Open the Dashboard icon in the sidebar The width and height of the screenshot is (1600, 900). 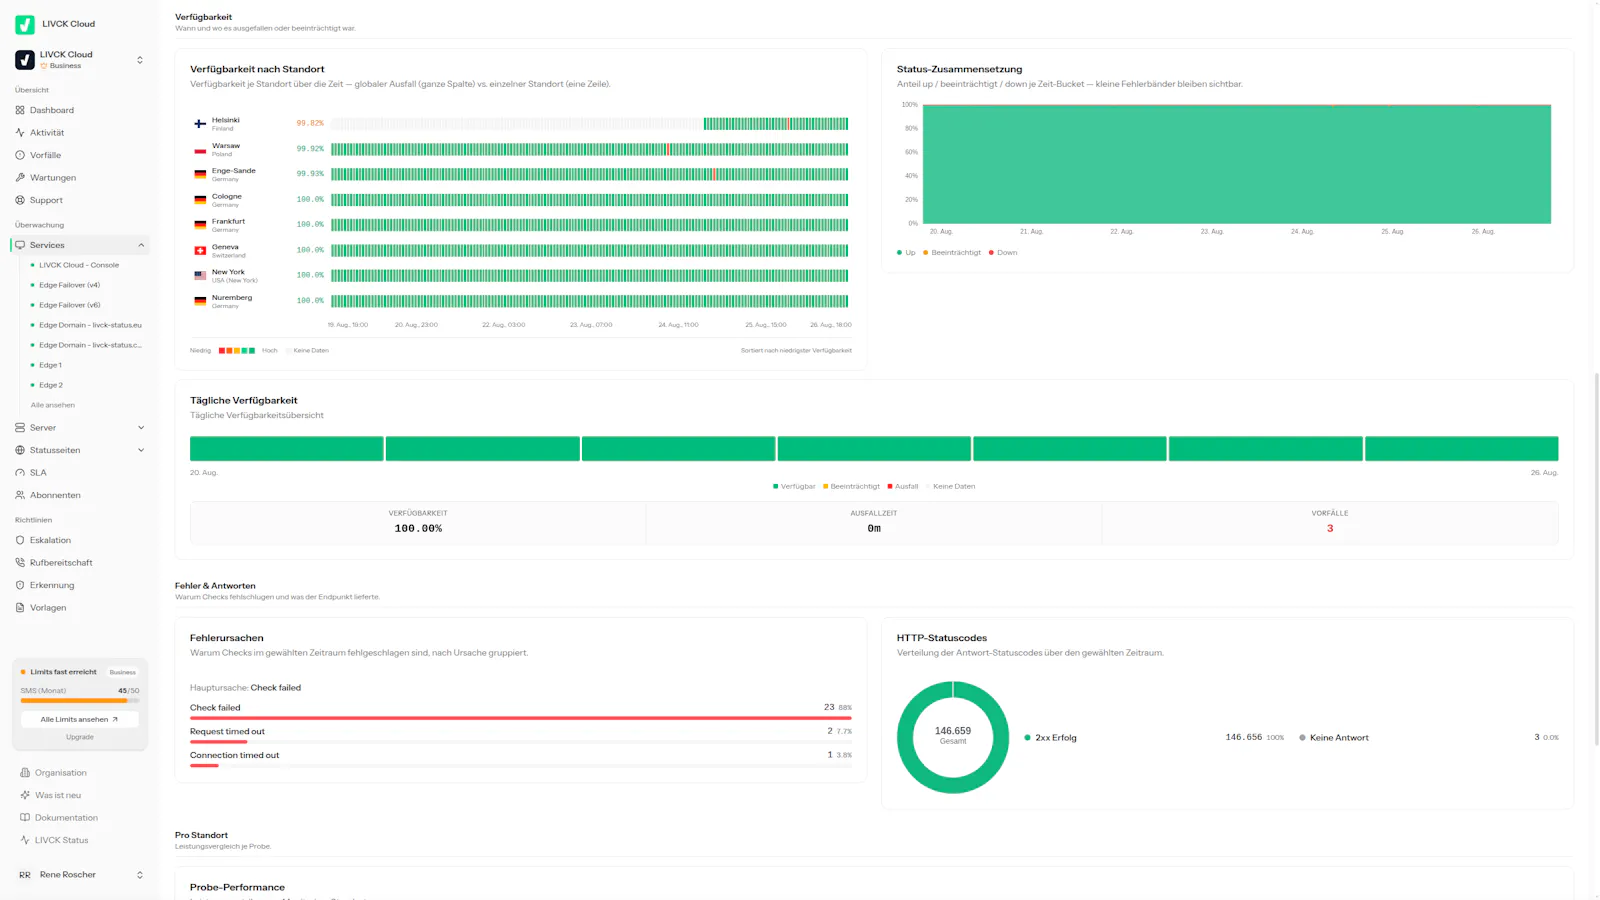pyautogui.click(x=20, y=110)
